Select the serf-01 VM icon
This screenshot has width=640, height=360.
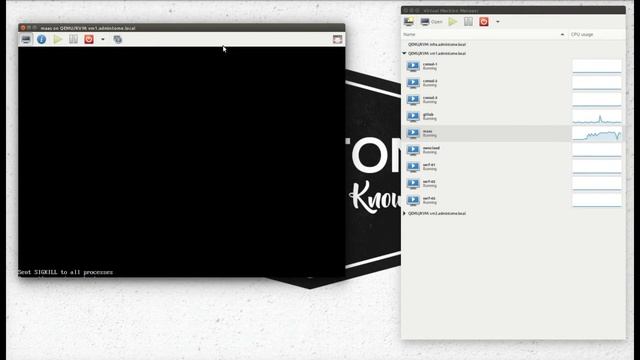(413, 167)
